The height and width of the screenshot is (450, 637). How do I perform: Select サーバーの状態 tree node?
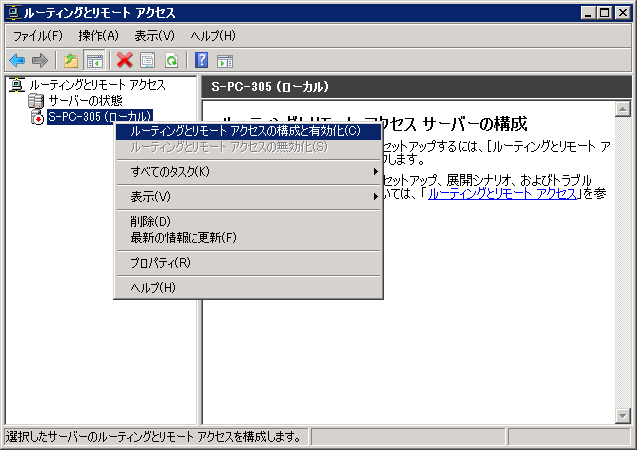(x=85, y=101)
